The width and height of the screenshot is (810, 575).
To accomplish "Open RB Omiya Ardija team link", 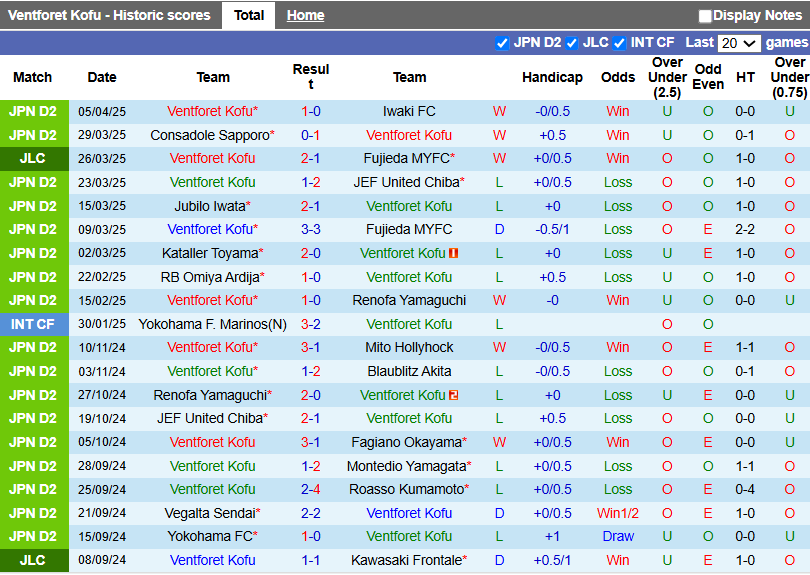I will pyautogui.click(x=212, y=277).
